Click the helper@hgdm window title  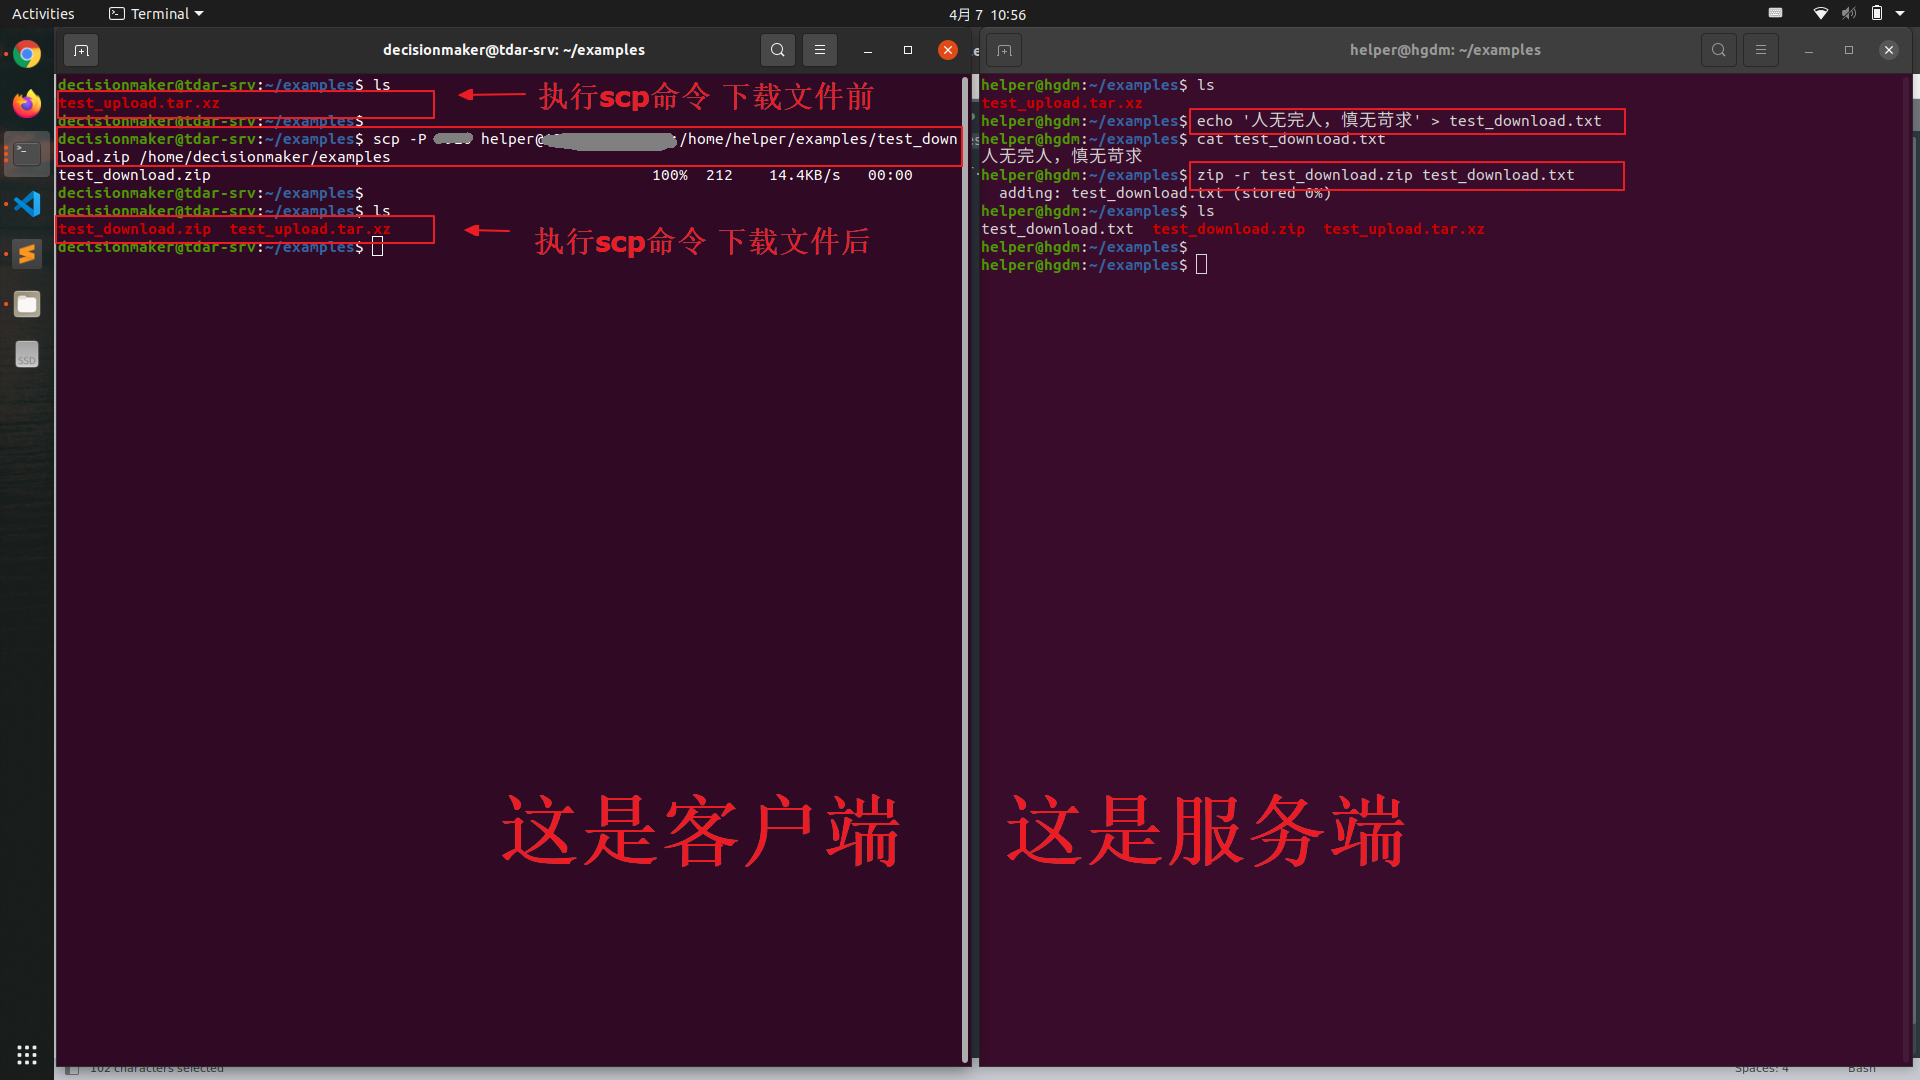click(1445, 50)
